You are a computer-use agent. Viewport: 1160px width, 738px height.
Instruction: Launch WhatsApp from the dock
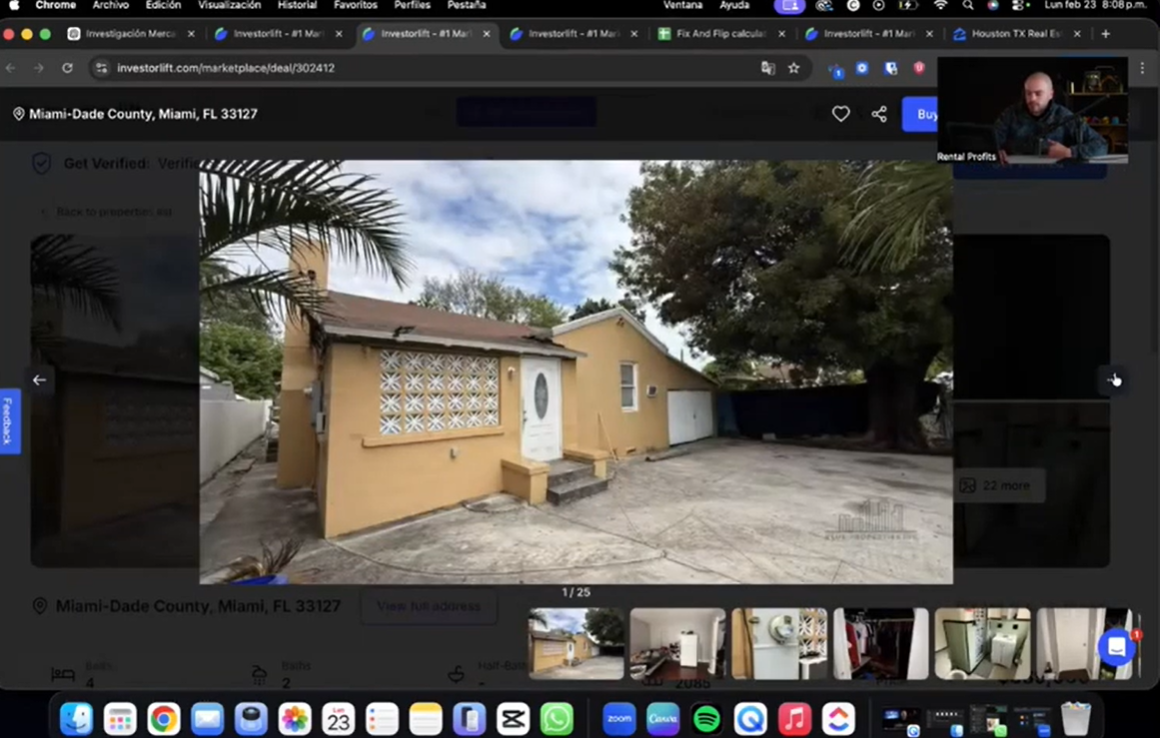[x=557, y=718]
